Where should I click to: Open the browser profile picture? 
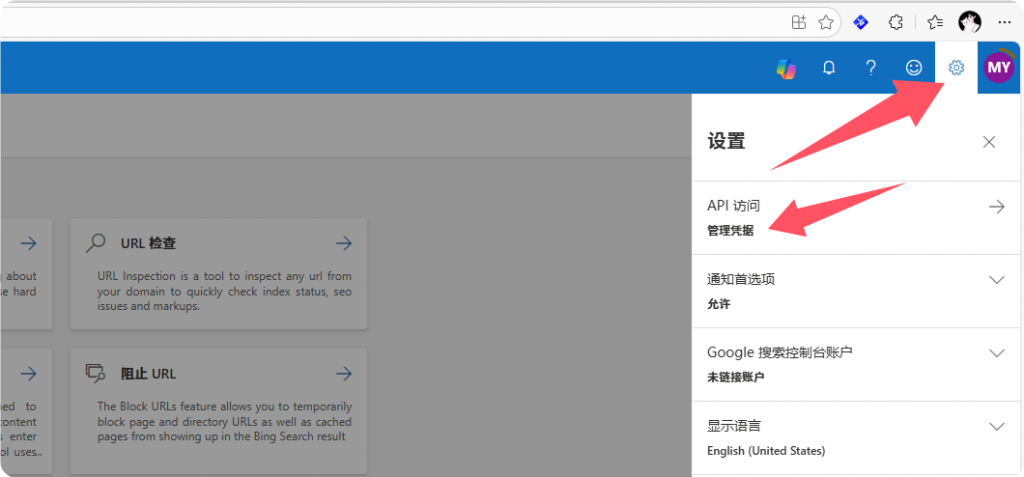tap(969, 22)
